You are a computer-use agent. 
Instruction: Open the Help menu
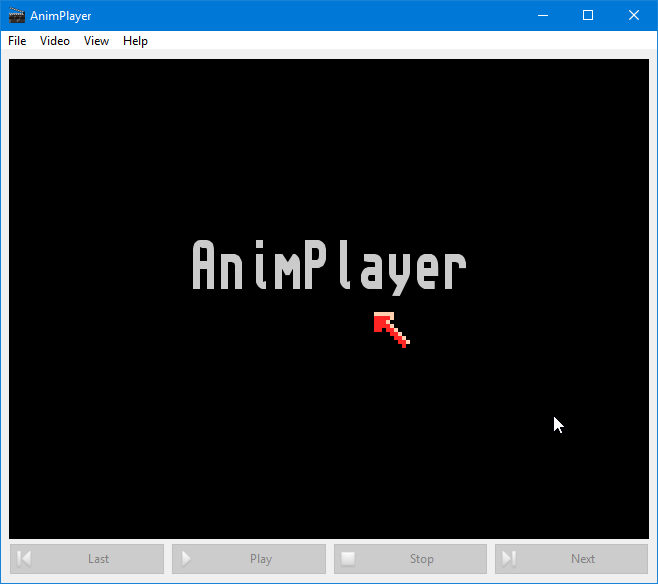point(135,41)
